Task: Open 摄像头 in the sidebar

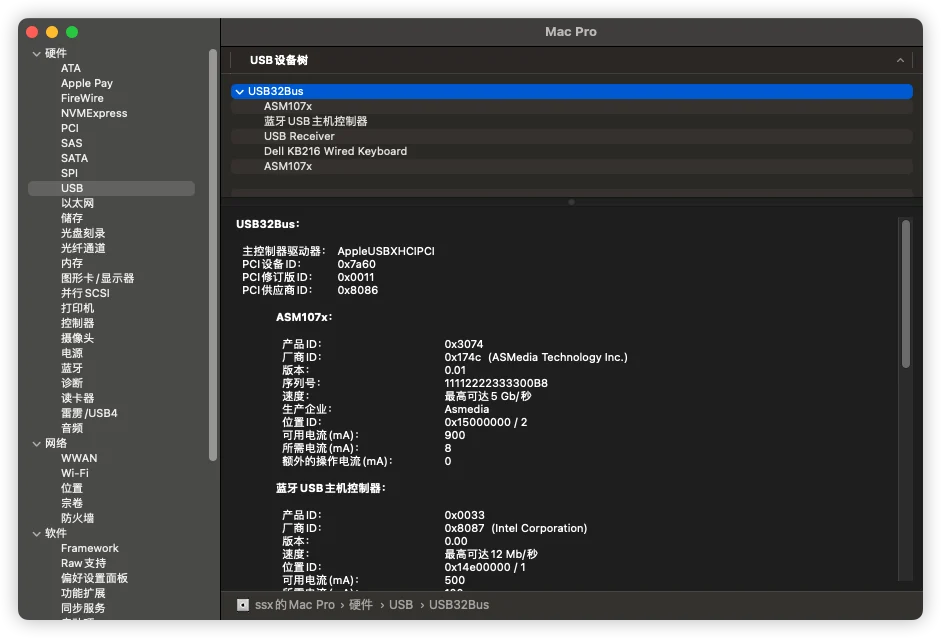Action: [x=77, y=339]
